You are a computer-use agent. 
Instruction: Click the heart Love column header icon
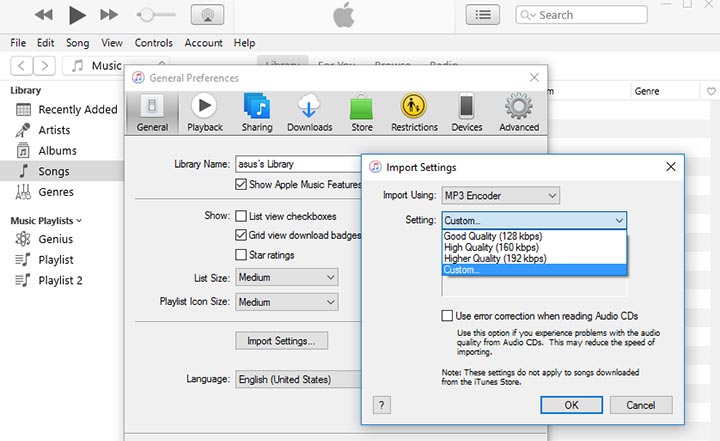(x=711, y=91)
